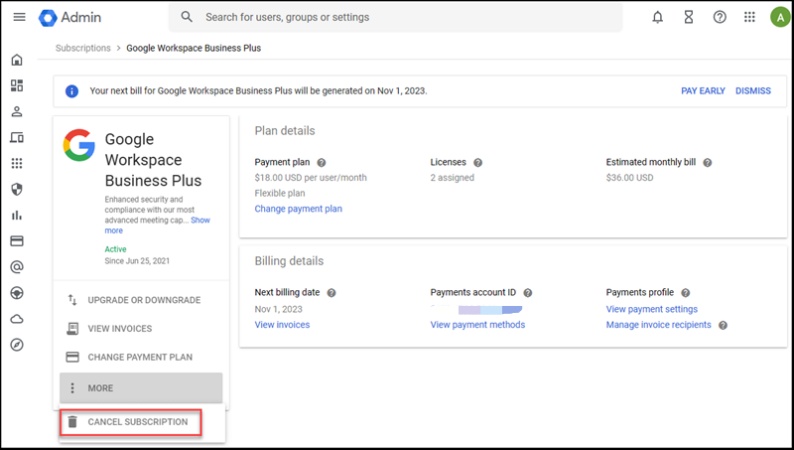Click help icon beside Manage invoice recipients
The image size is (794, 450).
coord(723,325)
